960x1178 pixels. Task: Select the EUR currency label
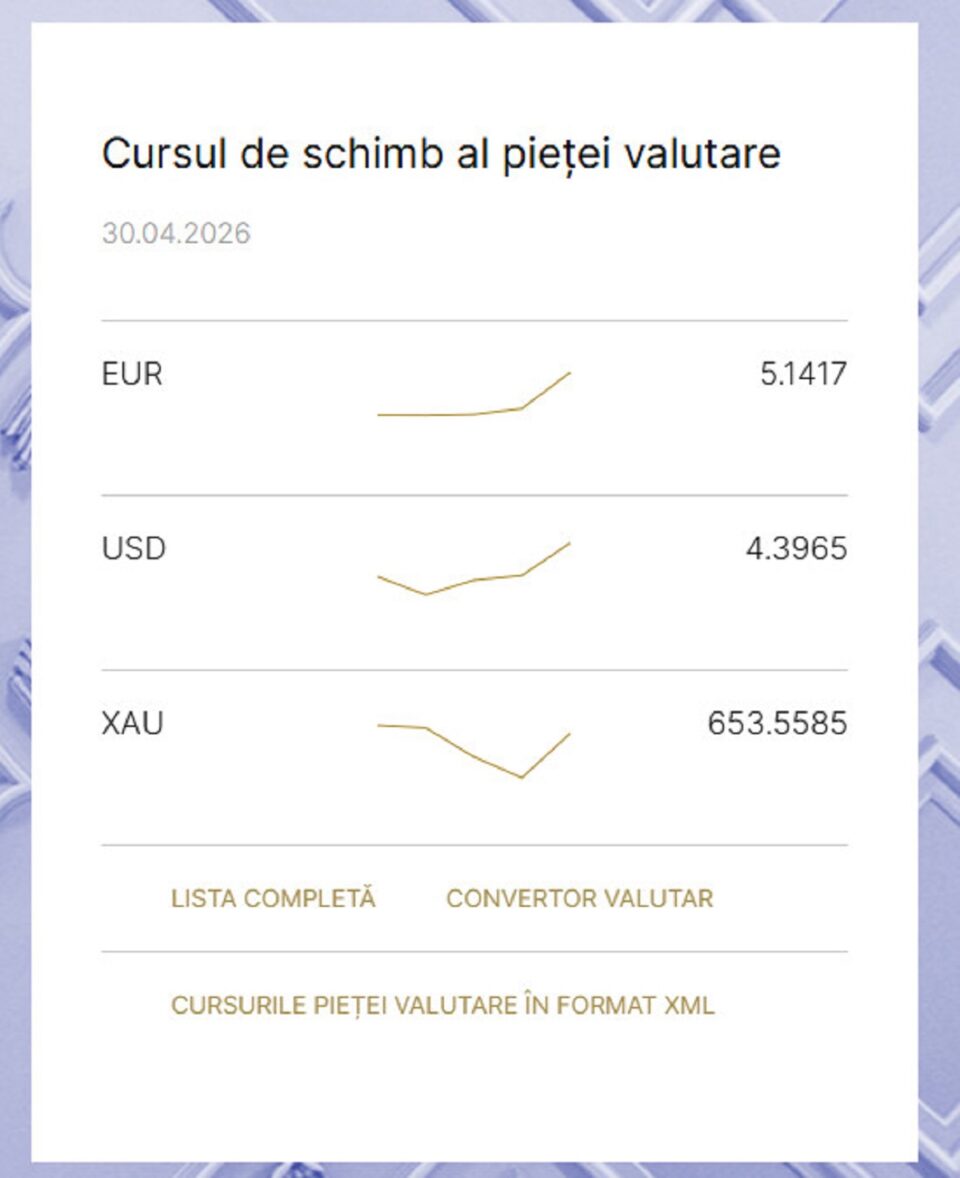coord(132,374)
